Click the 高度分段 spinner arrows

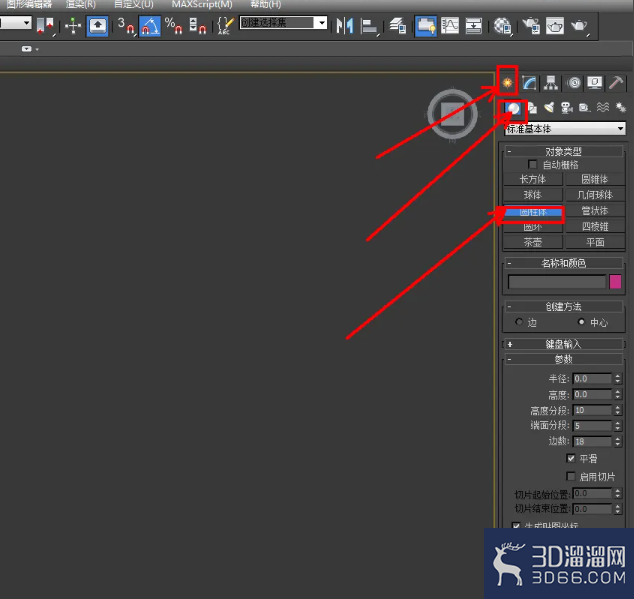(617, 410)
